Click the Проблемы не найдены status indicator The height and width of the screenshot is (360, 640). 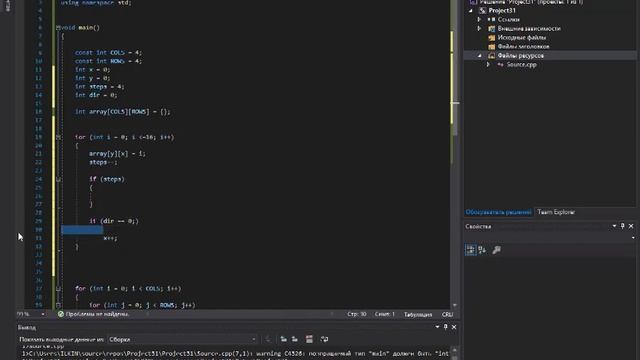pos(97,314)
